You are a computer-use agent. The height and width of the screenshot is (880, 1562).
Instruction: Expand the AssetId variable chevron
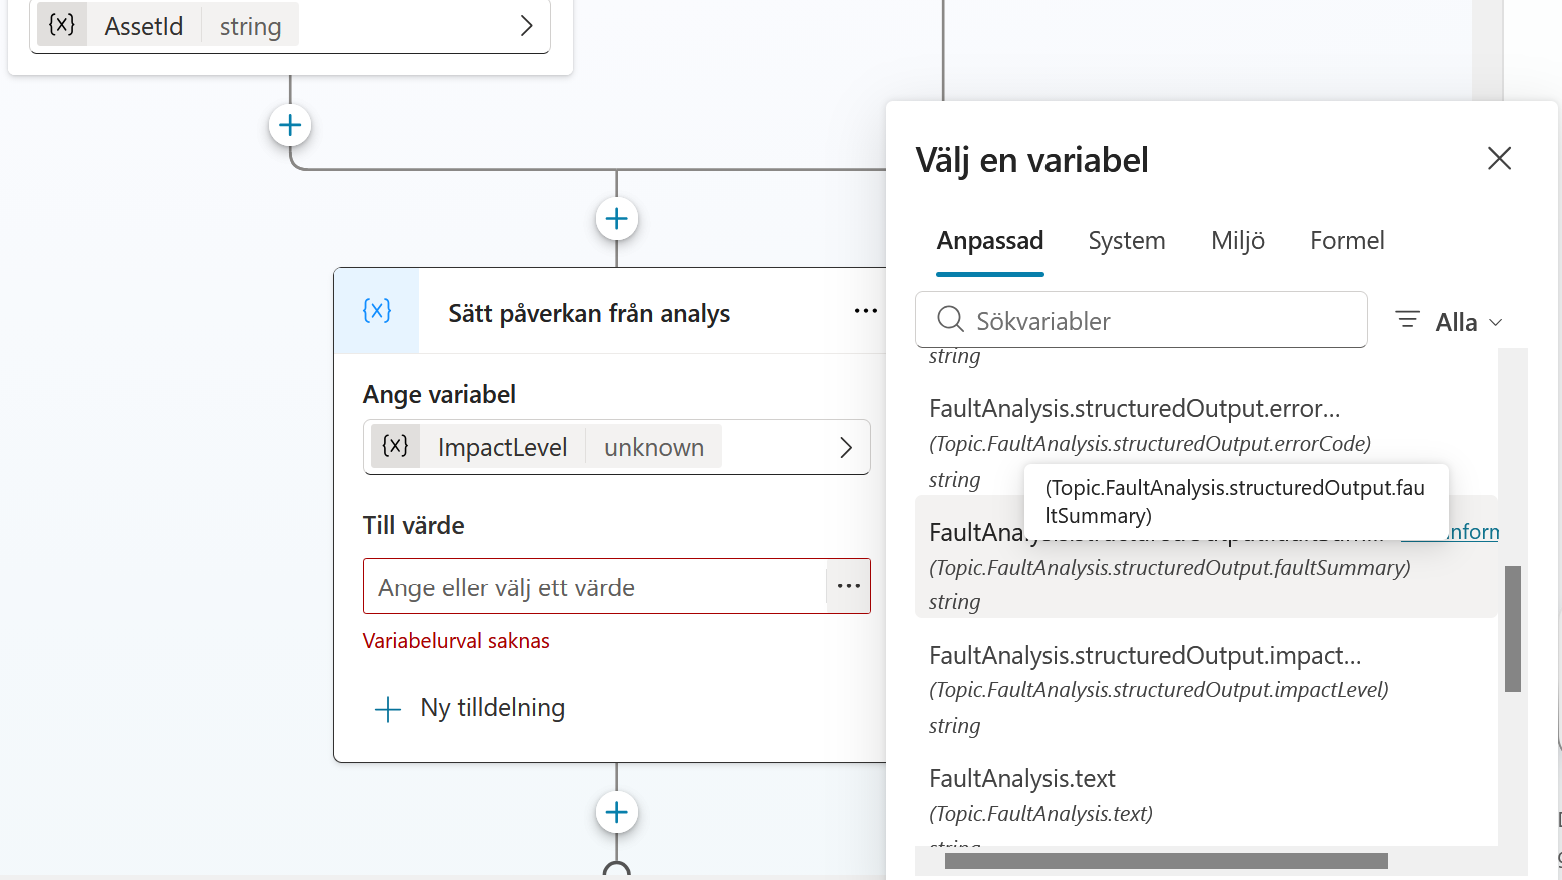[527, 26]
